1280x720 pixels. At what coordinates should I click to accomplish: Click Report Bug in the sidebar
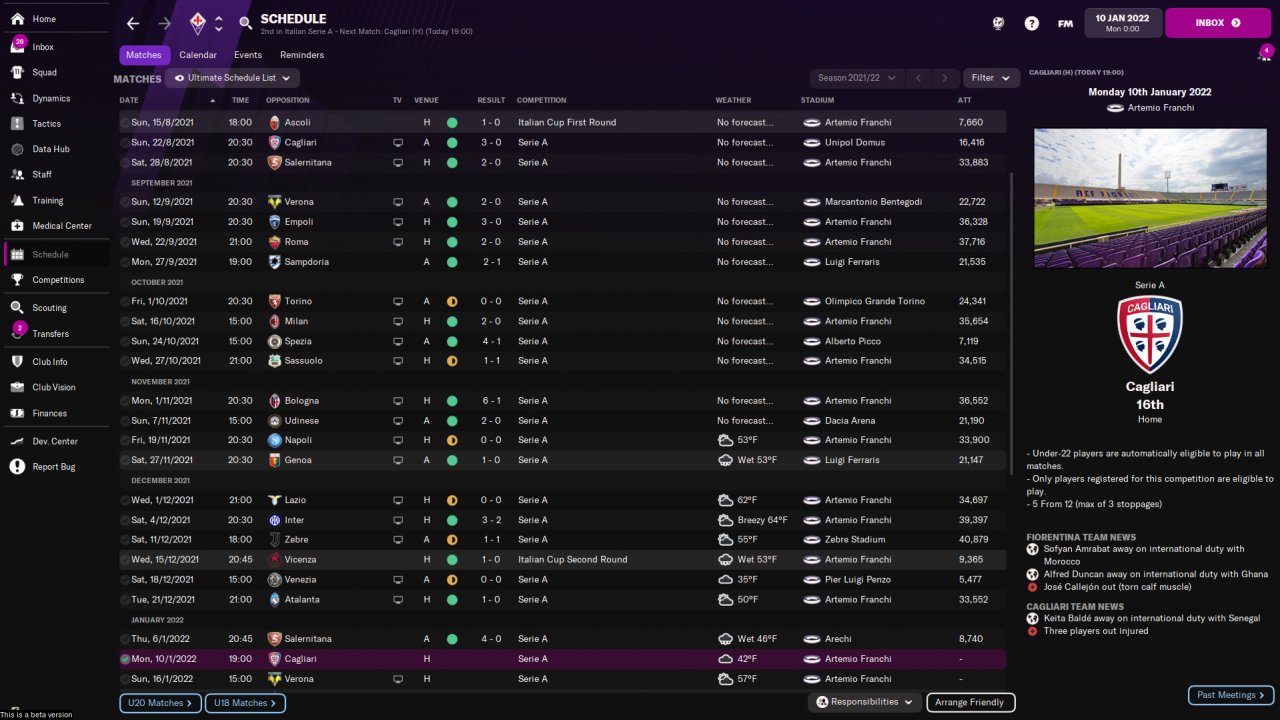(55, 467)
